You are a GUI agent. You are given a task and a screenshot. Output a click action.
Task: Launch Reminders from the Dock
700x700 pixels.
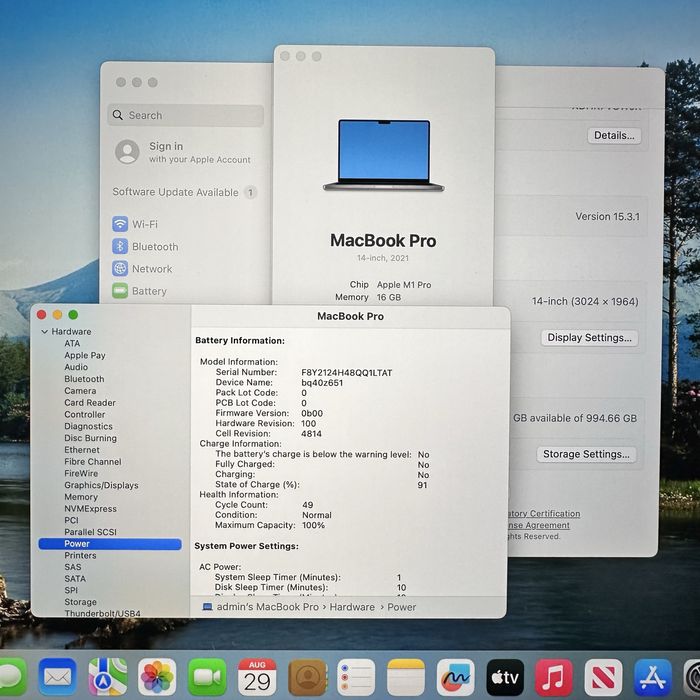click(356, 677)
